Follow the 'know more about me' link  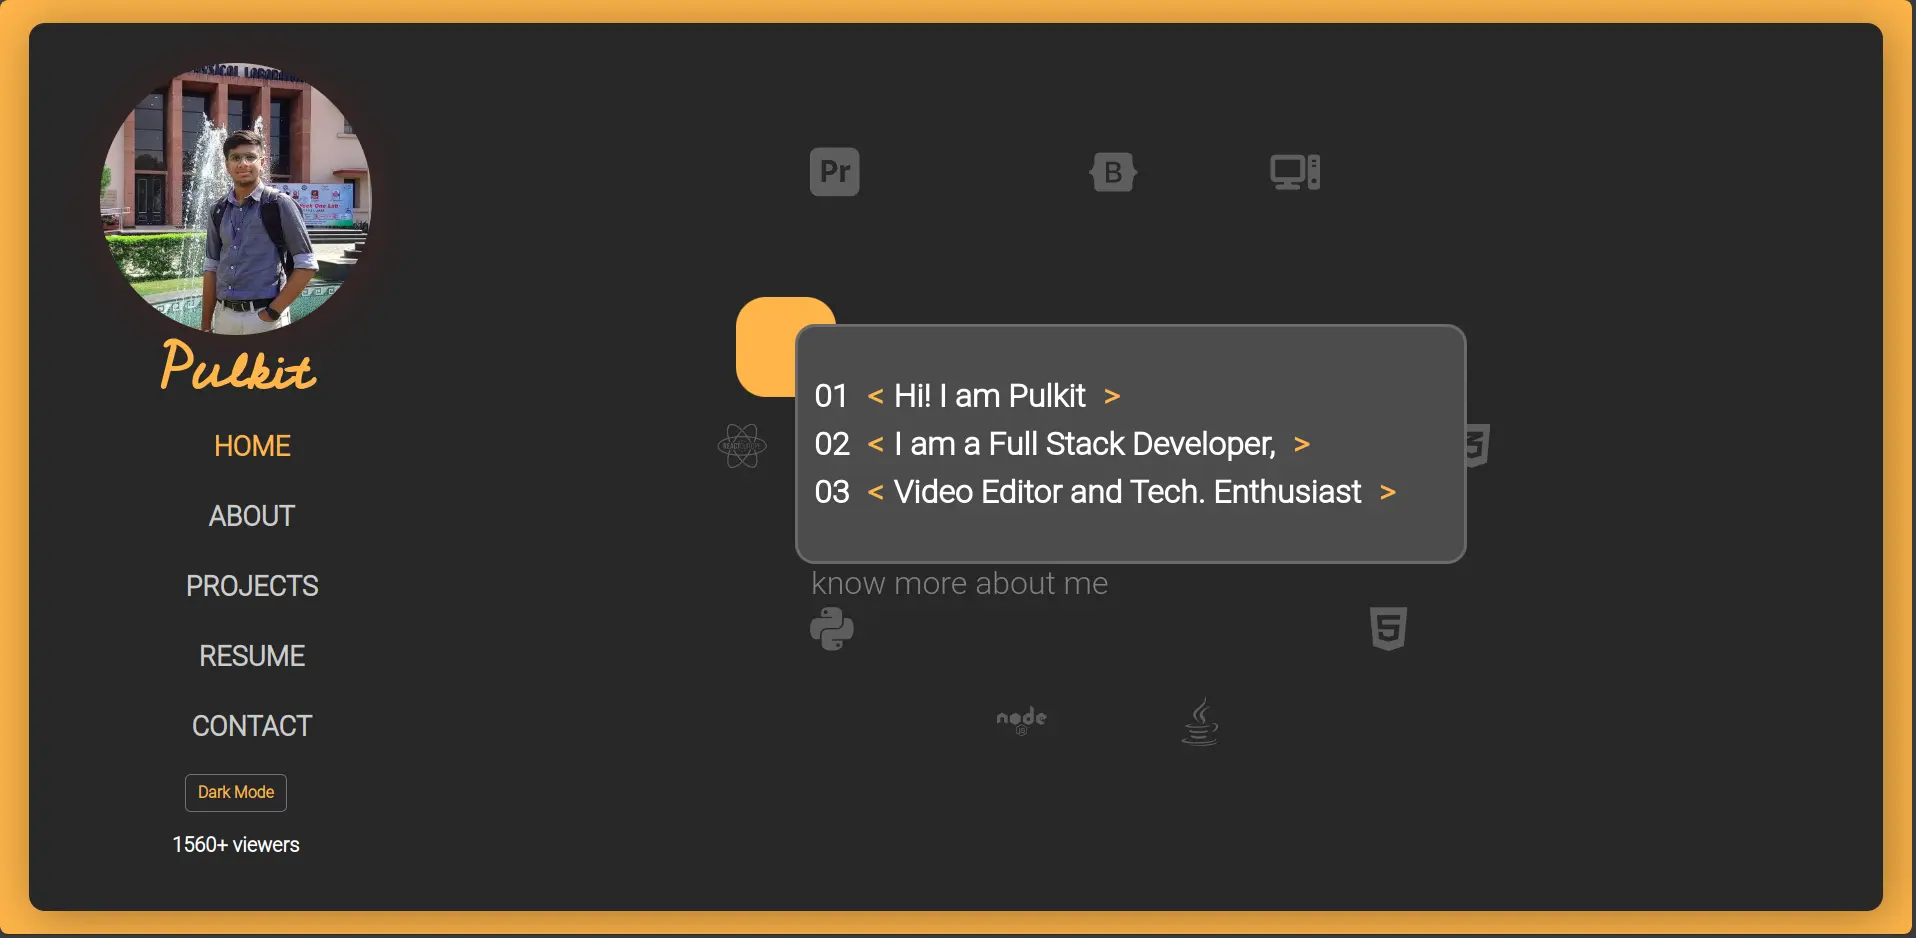pos(959,583)
